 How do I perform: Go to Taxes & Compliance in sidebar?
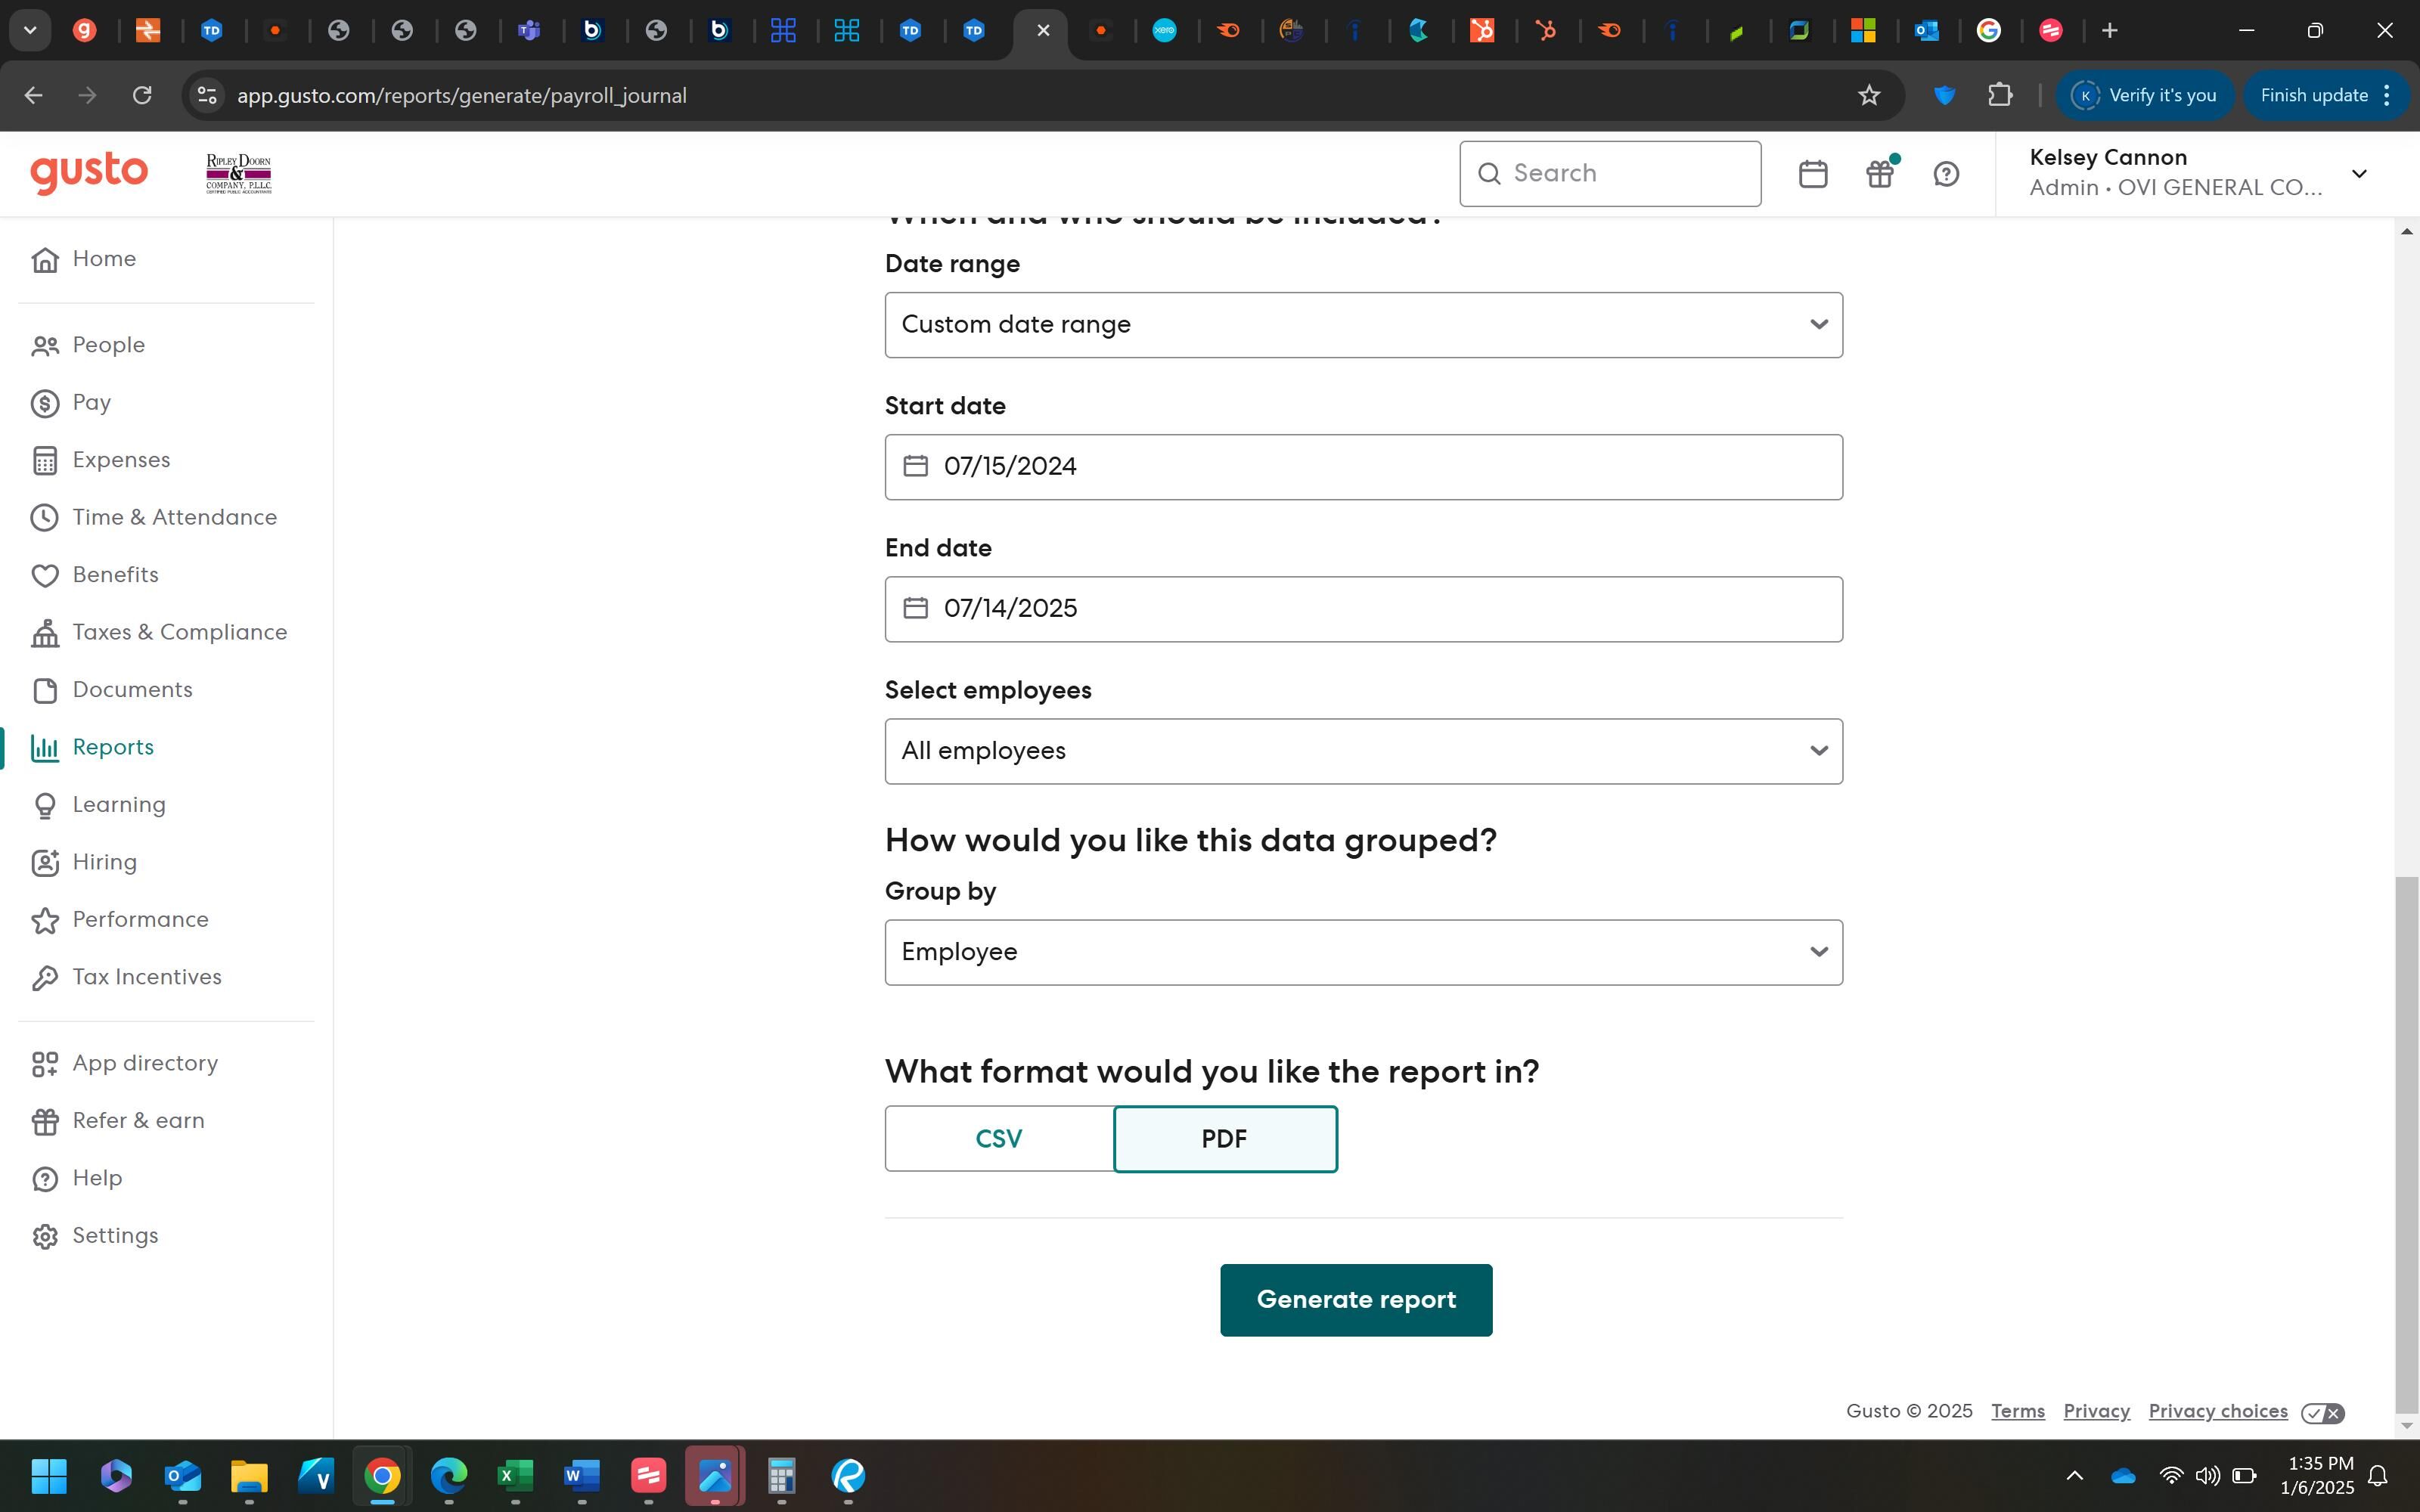[179, 632]
